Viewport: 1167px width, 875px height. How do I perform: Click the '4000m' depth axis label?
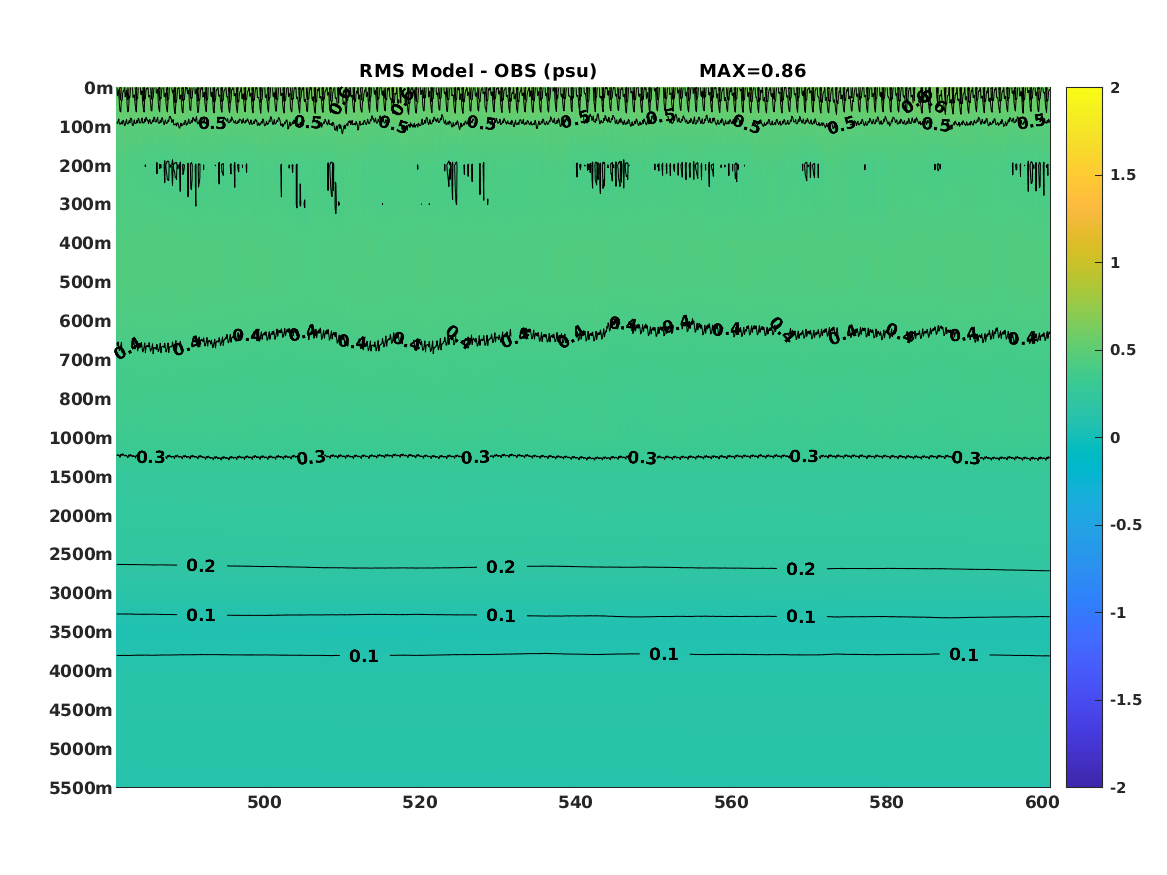point(81,671)
